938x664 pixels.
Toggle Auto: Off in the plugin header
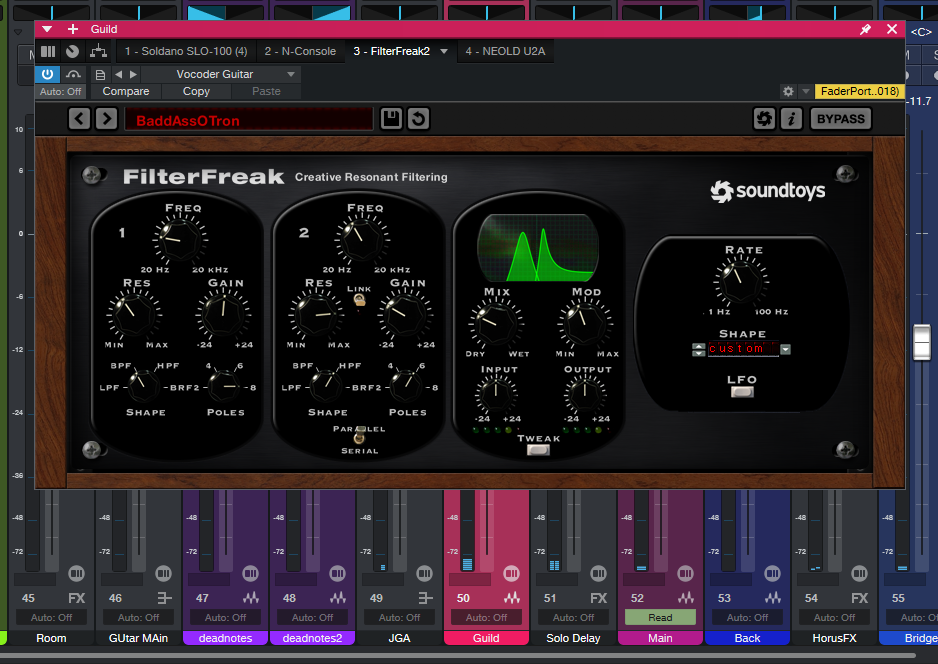tap(60, 92)
